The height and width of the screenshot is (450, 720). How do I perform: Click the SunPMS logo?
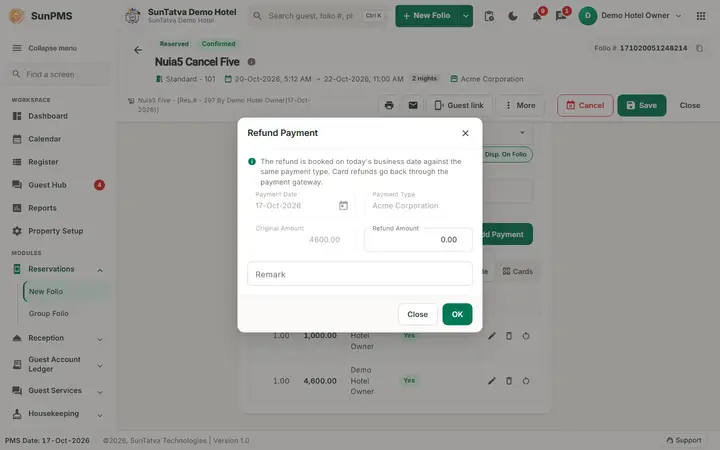tap(40, 16)
